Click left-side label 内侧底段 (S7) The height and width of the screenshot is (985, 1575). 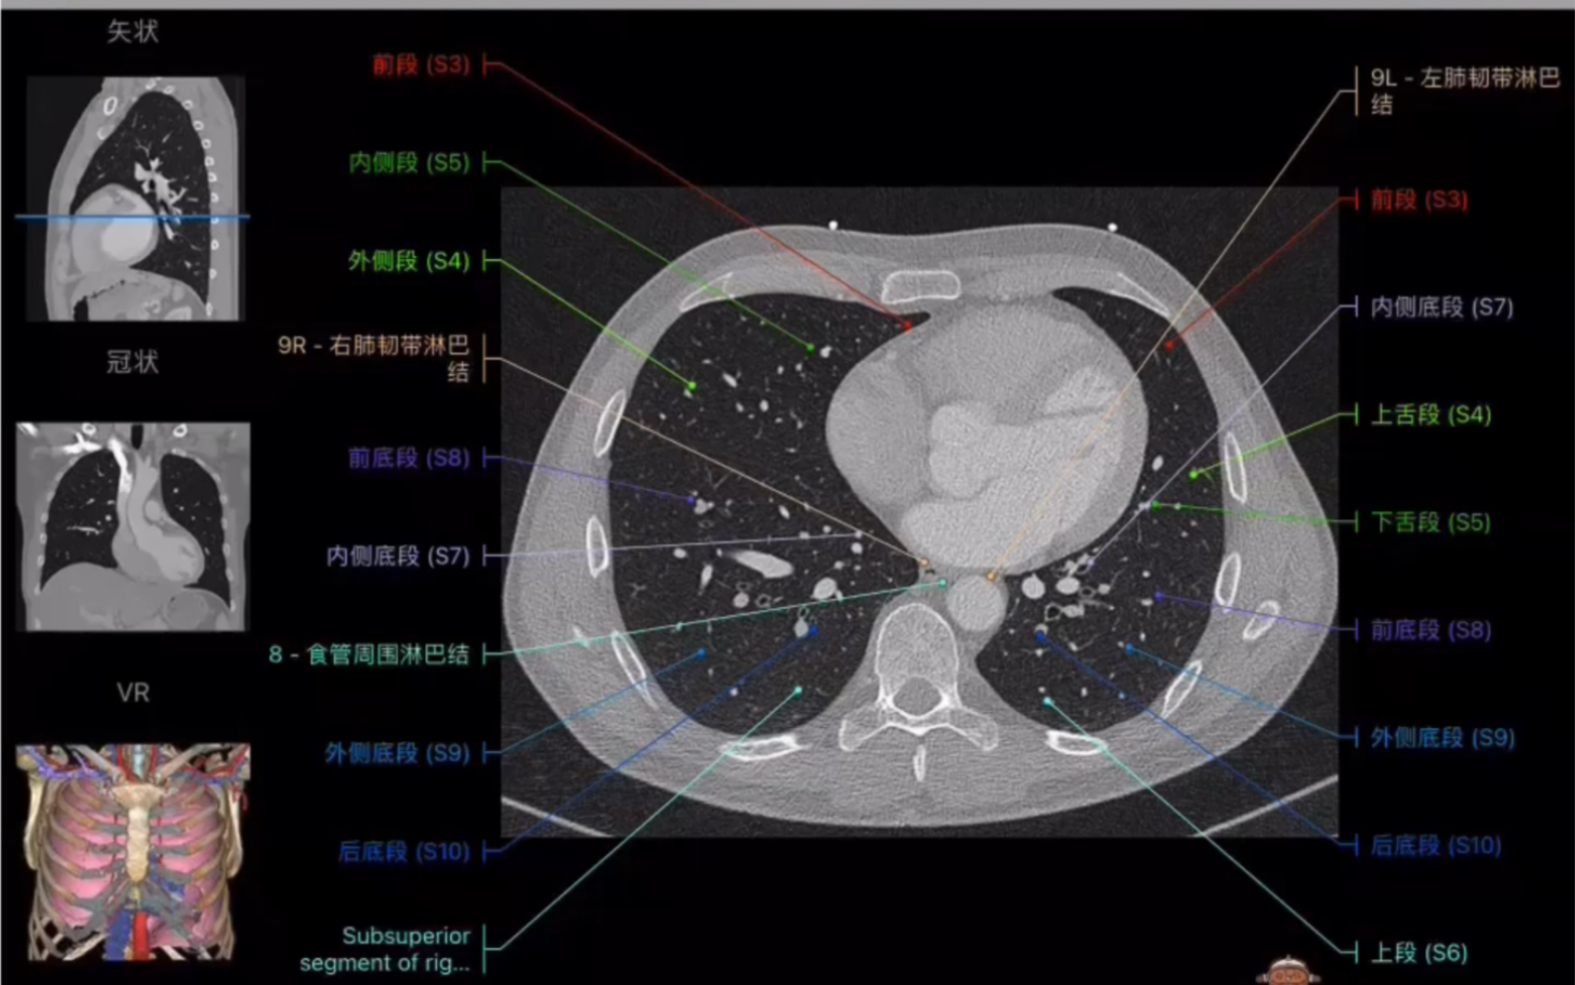click(x=398, y=555)
